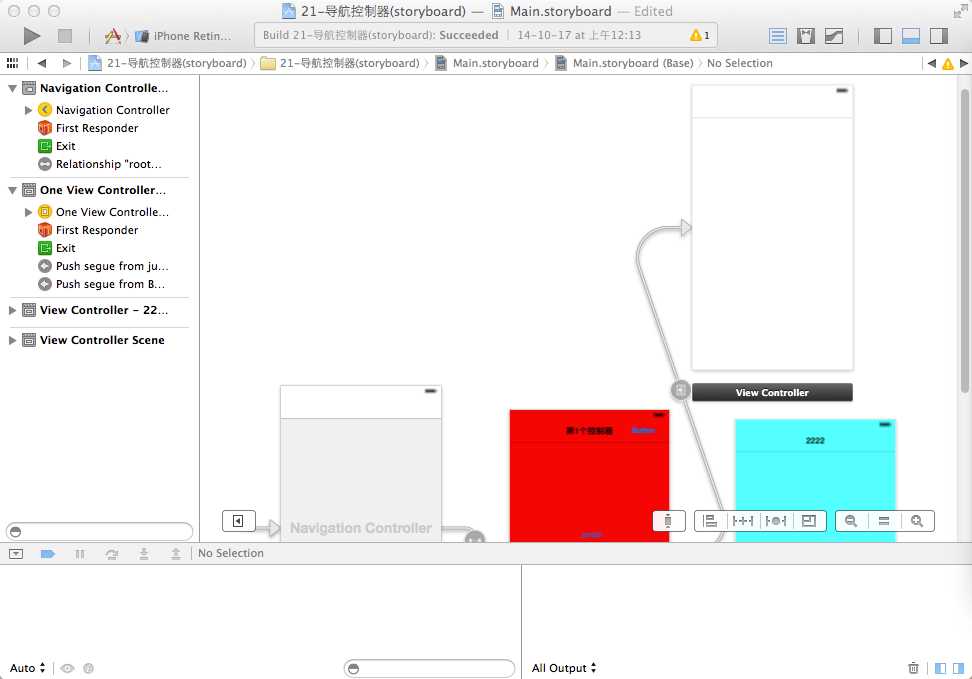Screen dimensions: 972x679
Task: Open the All Output dropdown
Action: click(563, 668)
